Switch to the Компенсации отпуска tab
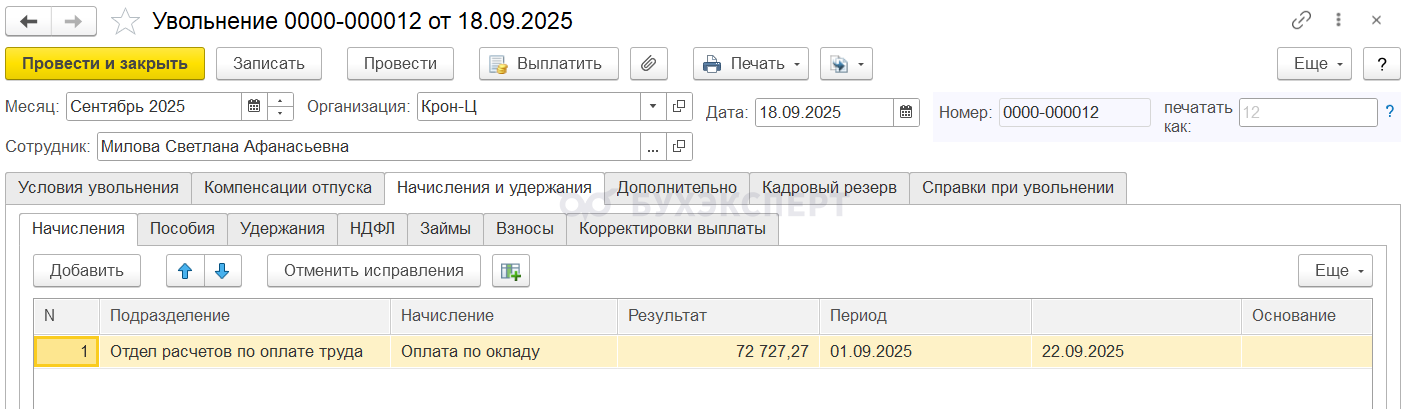The image size is (1403, 409). pyautogui.click(x=288, y=187)
